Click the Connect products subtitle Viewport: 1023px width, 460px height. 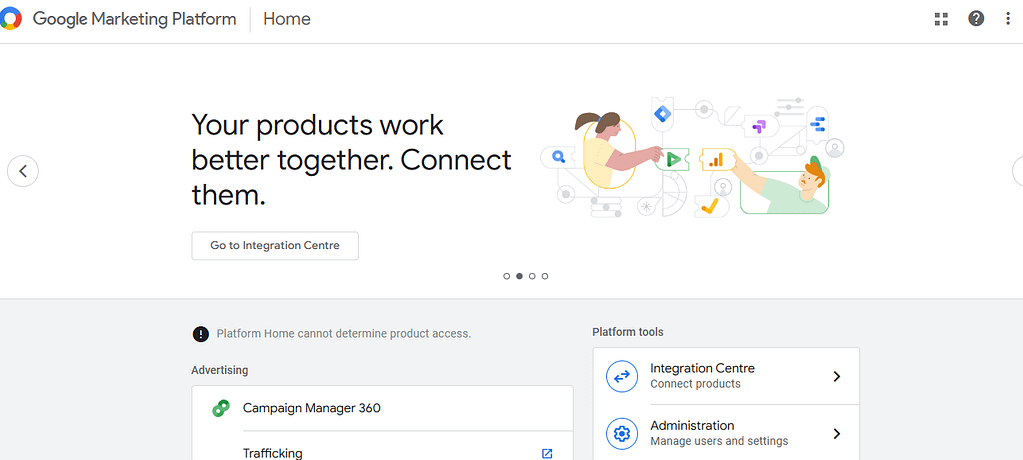click(695, 384)
